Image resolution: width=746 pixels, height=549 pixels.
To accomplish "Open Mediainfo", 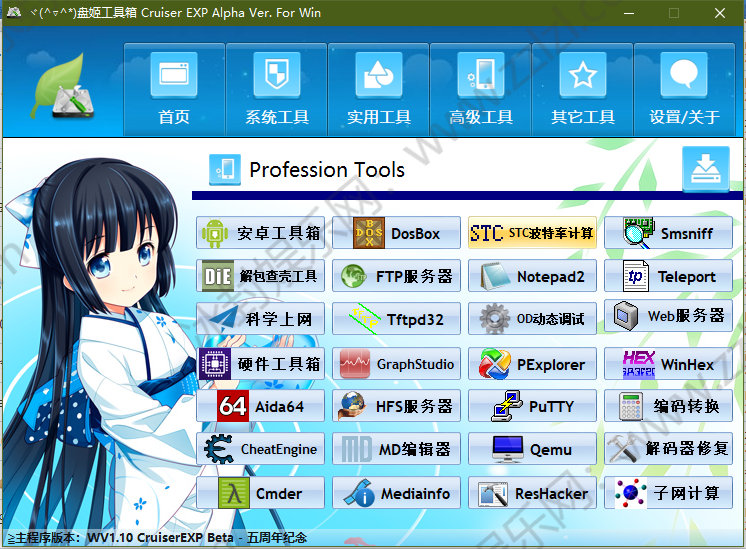I will coord(397,493).
